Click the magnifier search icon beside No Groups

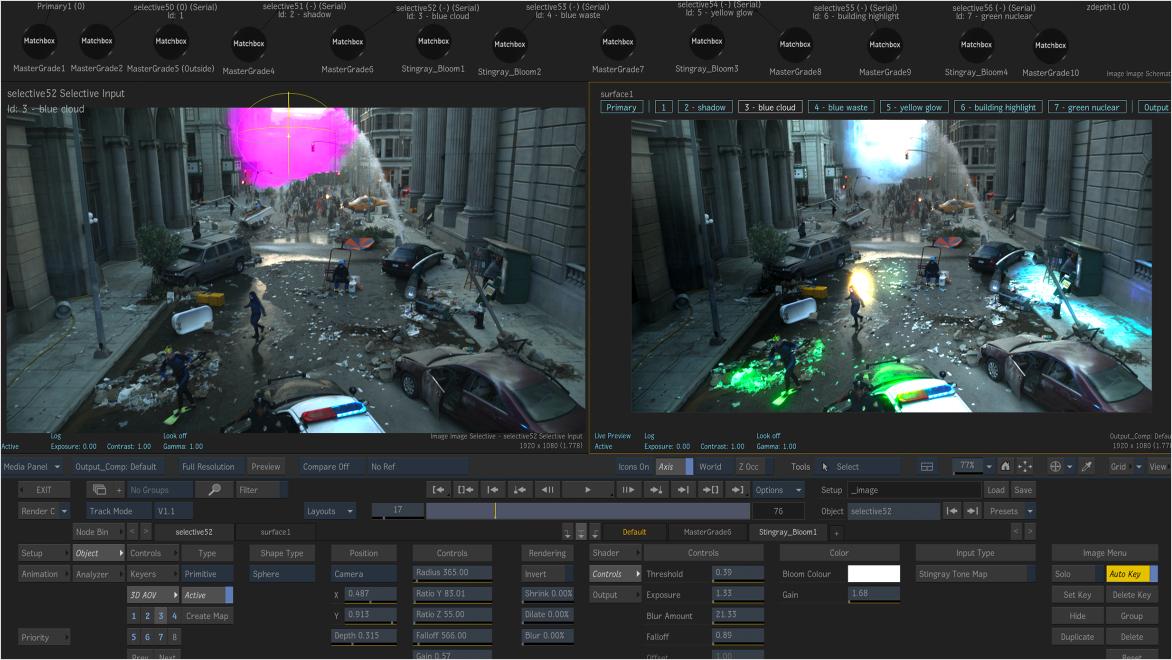pyautogui.click(x=215, y=490)
